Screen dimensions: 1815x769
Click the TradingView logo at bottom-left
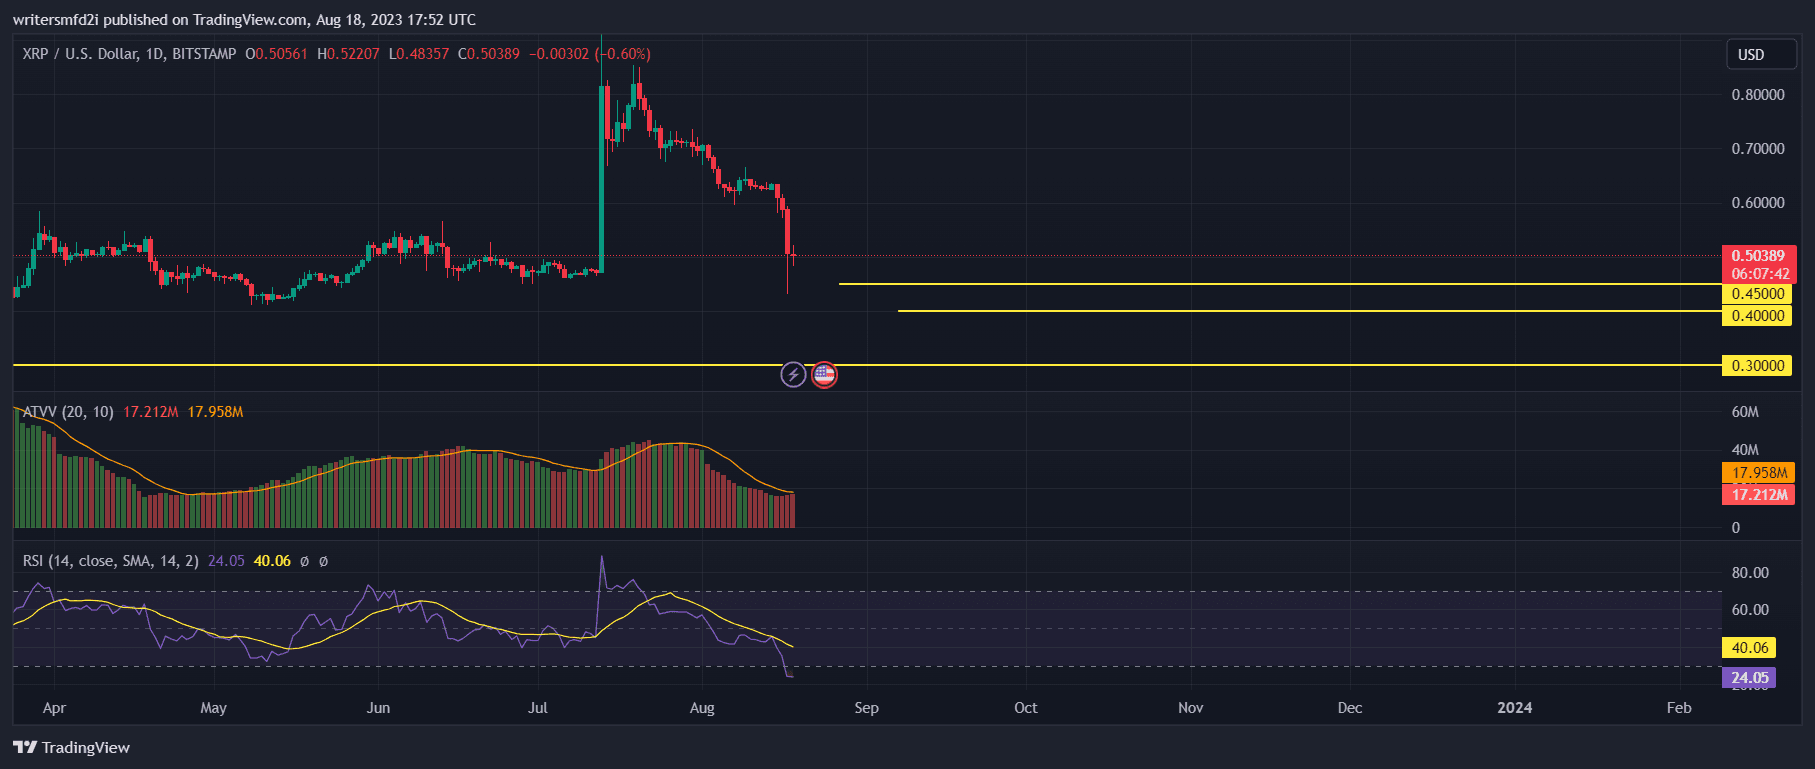[x=72, y=747]
